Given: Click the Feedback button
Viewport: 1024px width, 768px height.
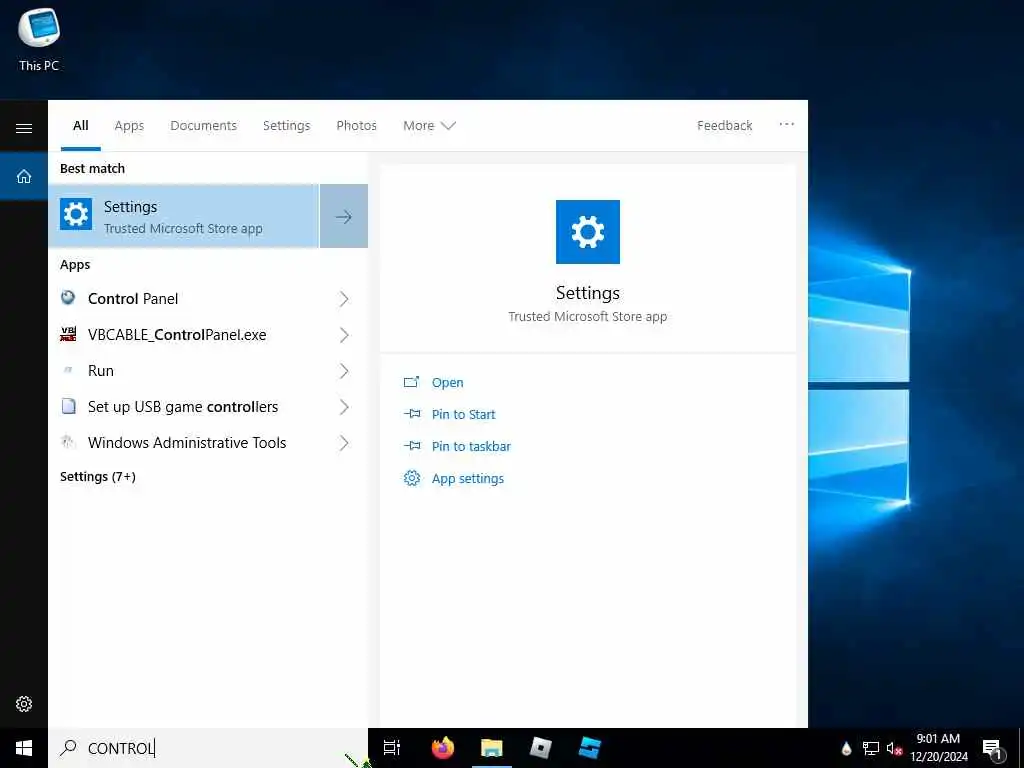Looking at the screenshot, I should [x=724, y=125].
